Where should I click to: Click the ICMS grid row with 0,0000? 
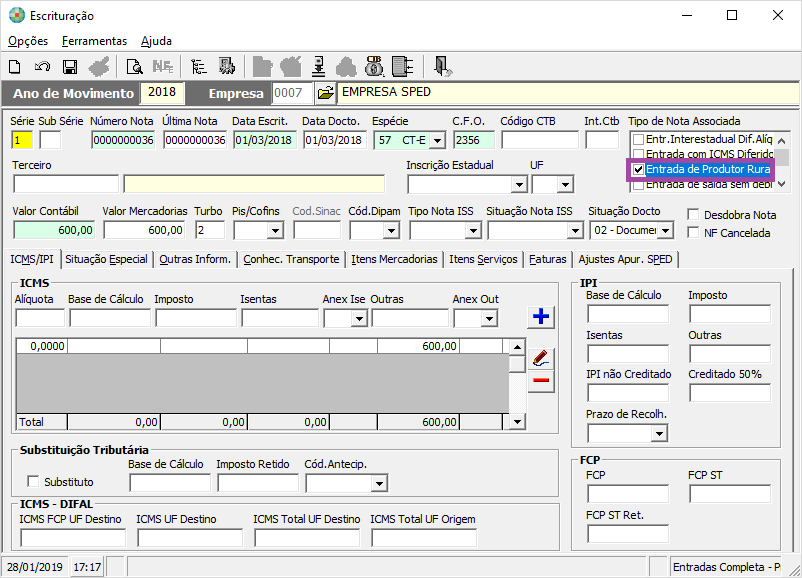(262, 346)
